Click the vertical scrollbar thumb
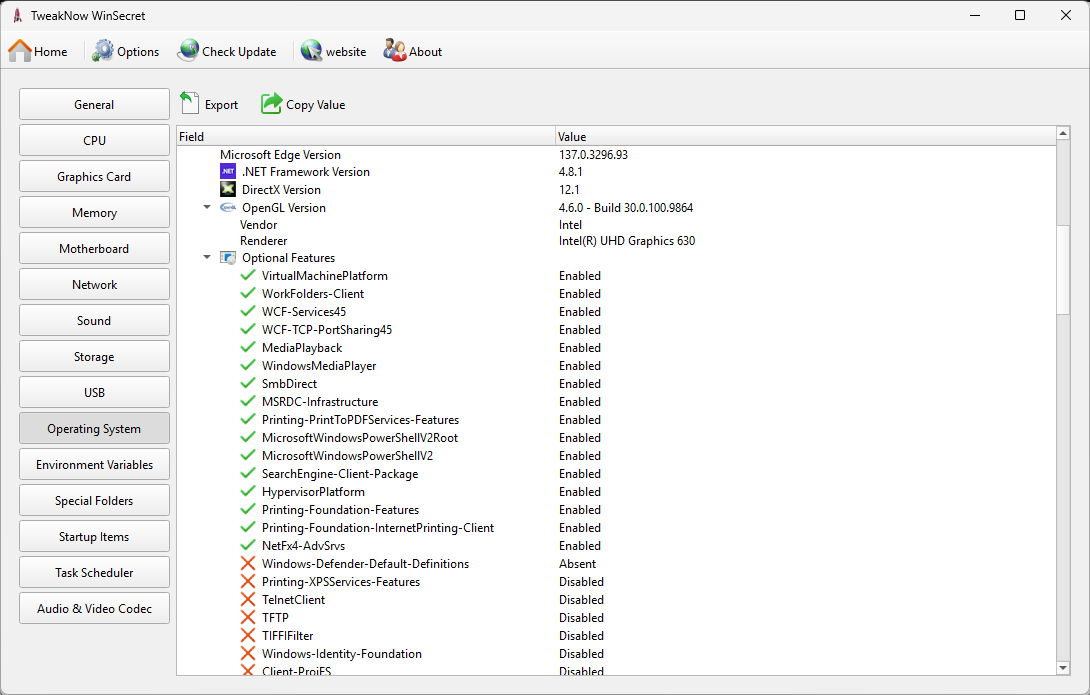Viewport: 1090px width, 695px height. click(1063, 270)
